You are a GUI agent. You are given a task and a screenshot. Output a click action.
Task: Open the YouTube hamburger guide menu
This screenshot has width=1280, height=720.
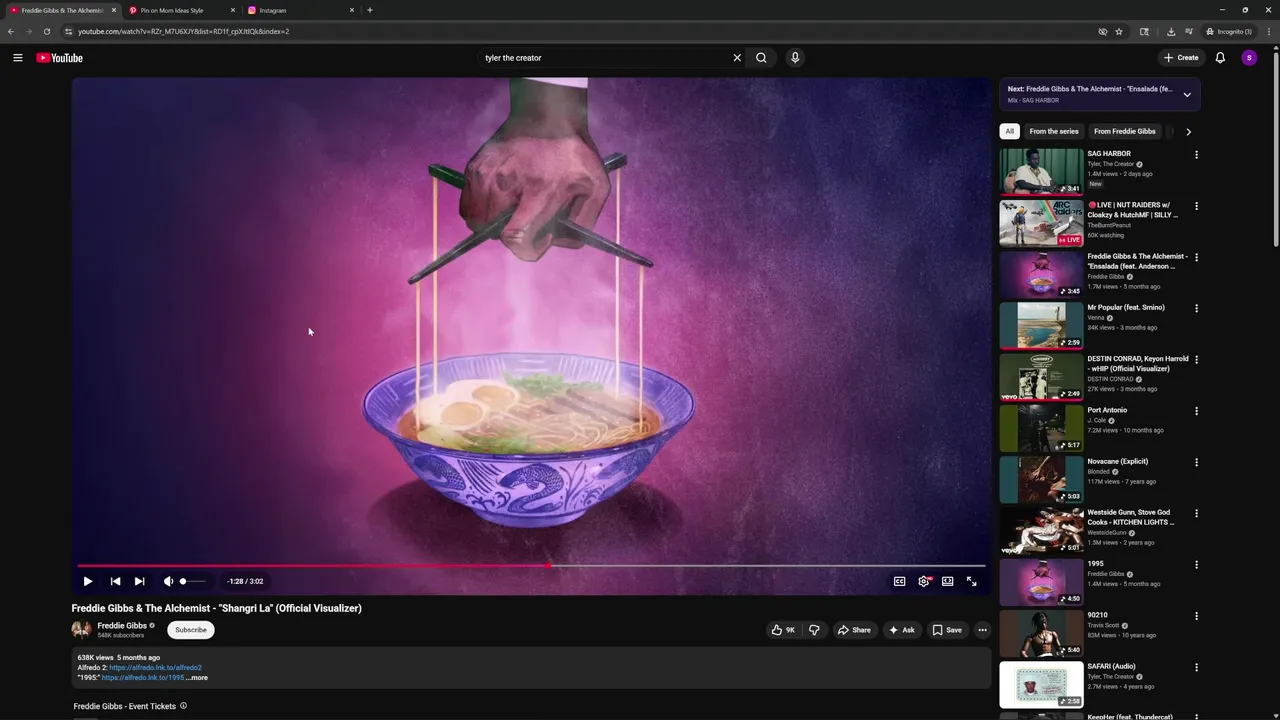[x=17, y=58]
